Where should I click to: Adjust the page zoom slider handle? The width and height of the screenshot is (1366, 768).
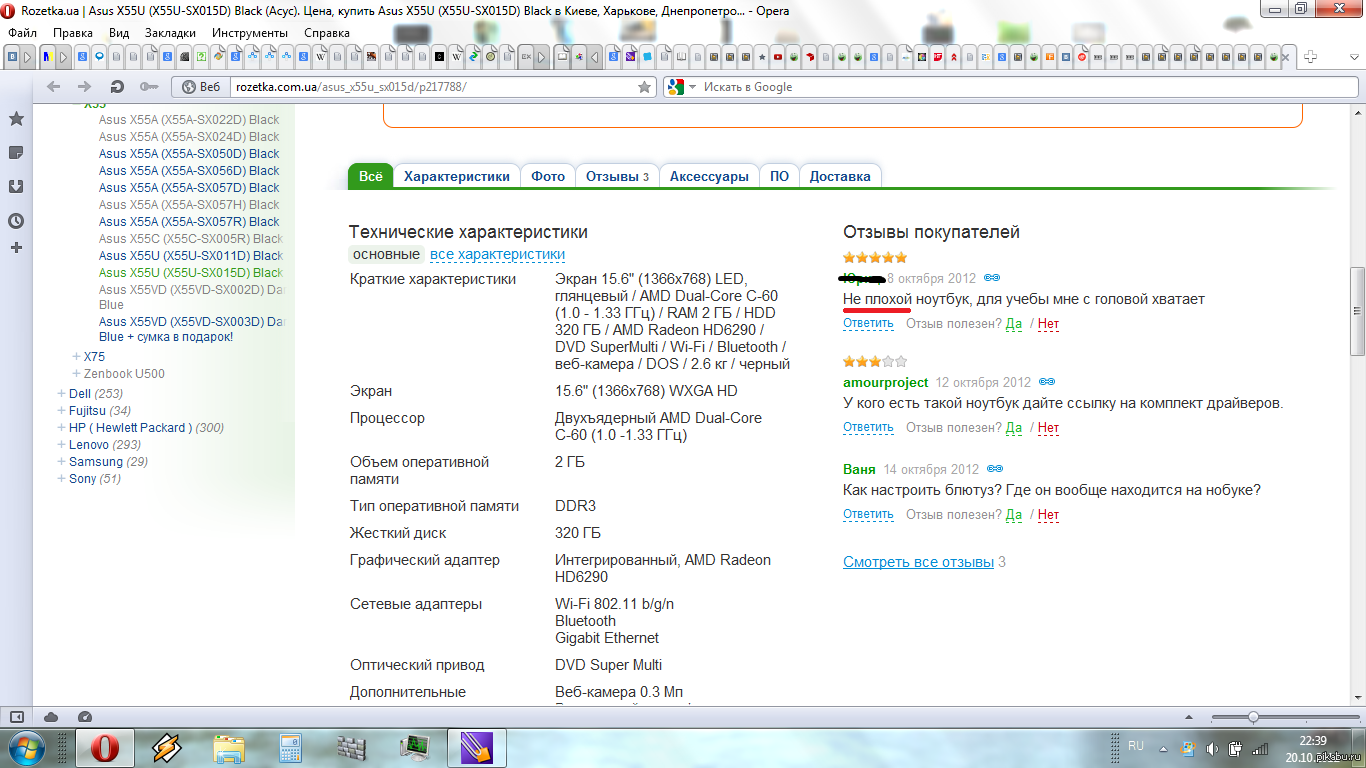point(1253,717)
